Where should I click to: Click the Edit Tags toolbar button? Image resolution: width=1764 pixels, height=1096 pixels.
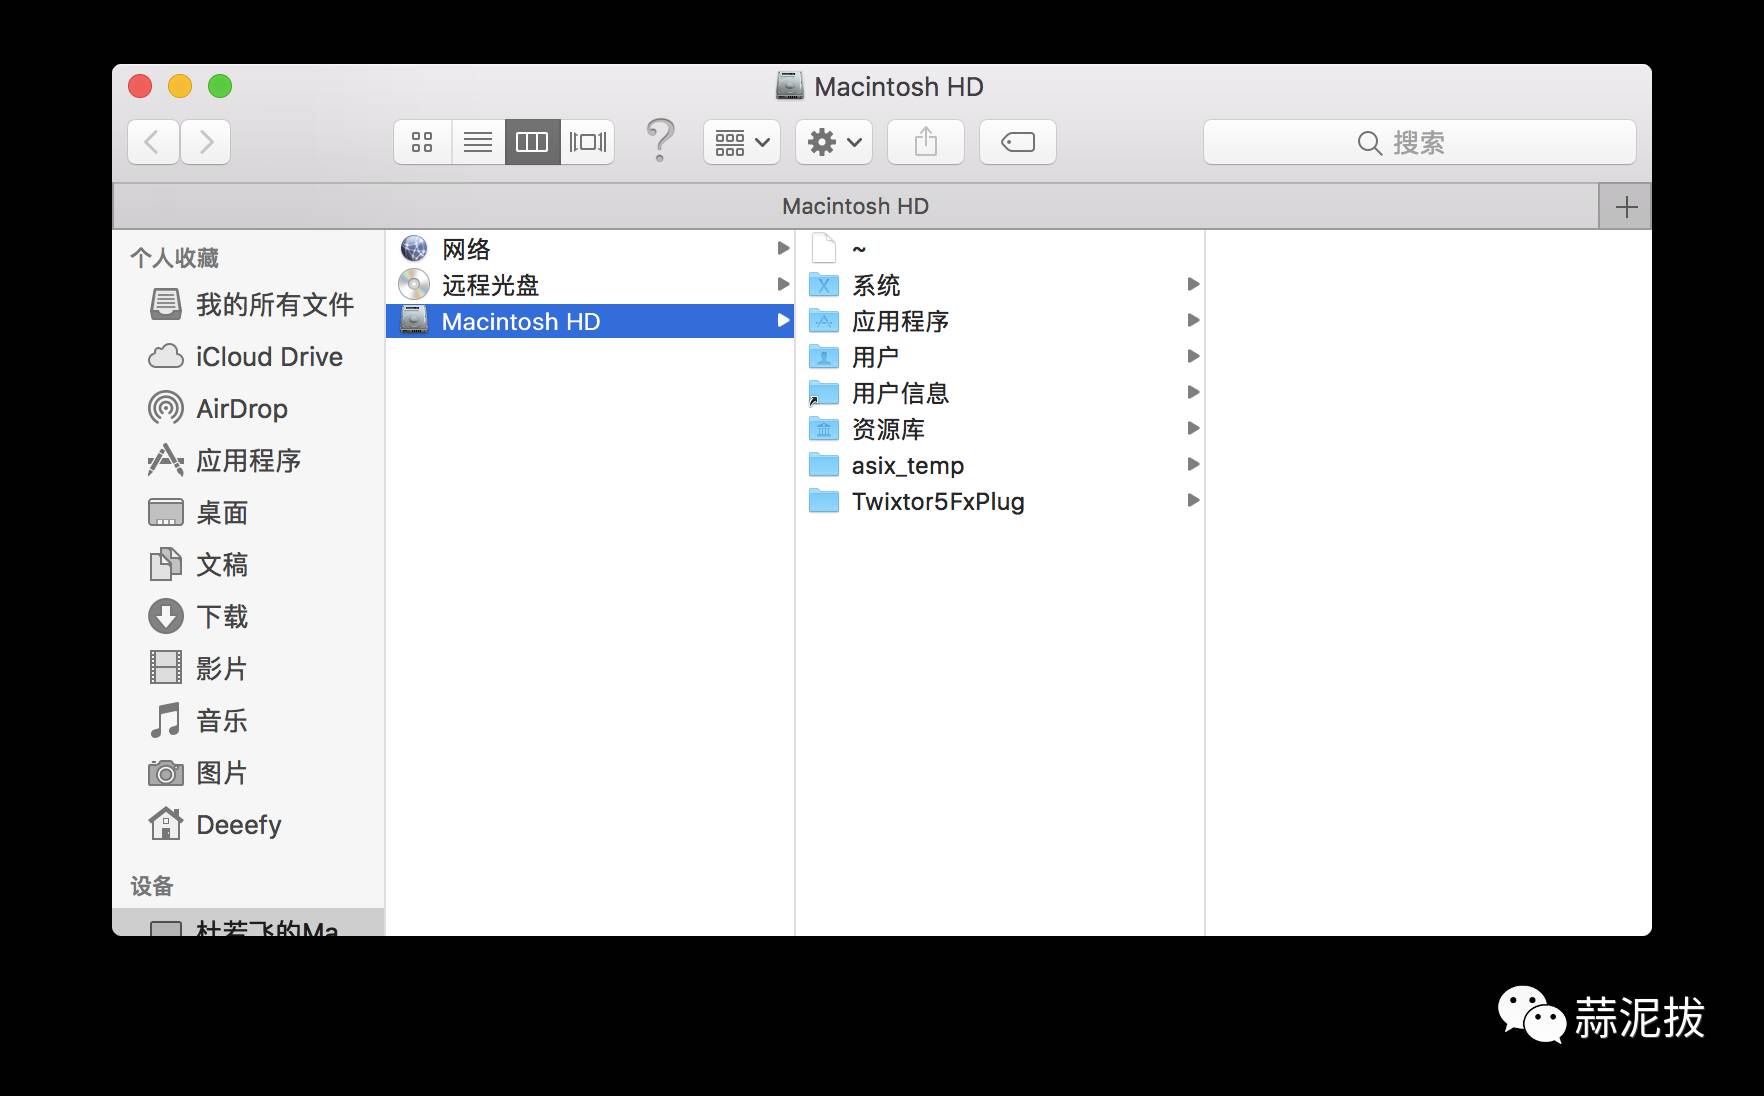tap(1017, 142)
